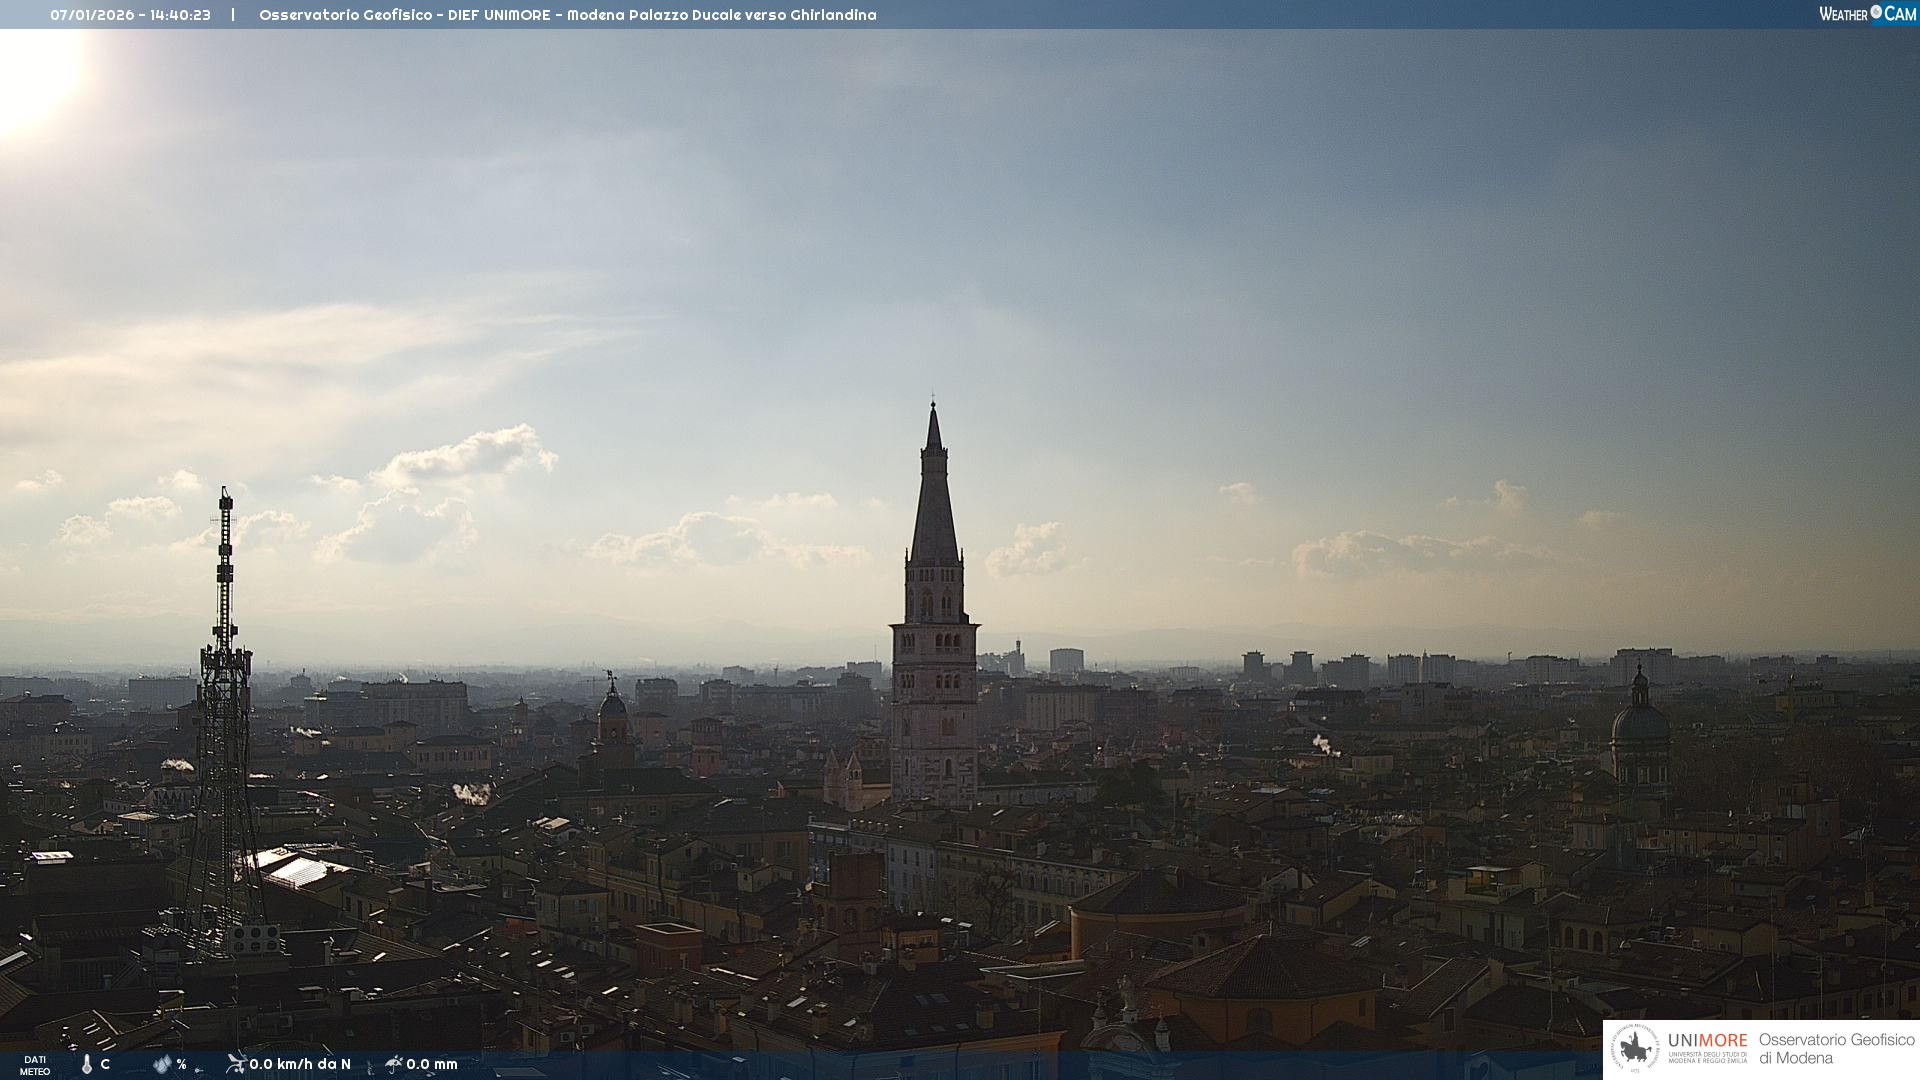Click the anemometer wind speed icon
Screen dimensions: 1920x1080
coord(236,1064)
